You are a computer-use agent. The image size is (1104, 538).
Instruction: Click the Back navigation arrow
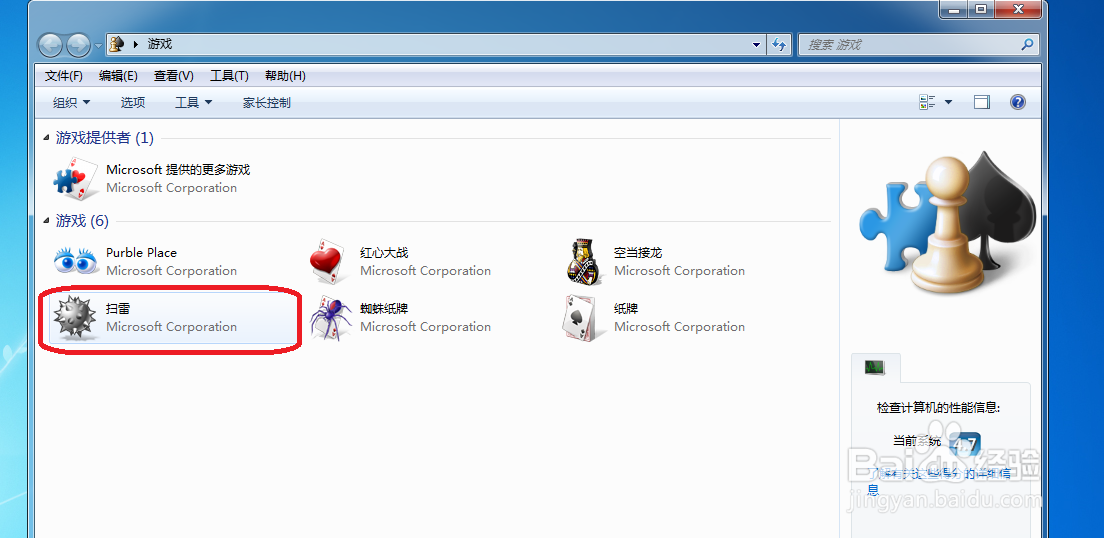51,45
